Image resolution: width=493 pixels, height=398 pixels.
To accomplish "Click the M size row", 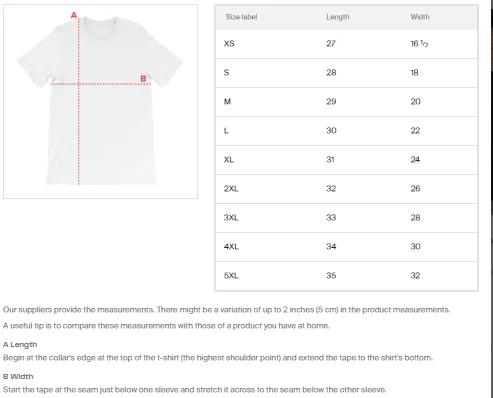I will 346,102.
